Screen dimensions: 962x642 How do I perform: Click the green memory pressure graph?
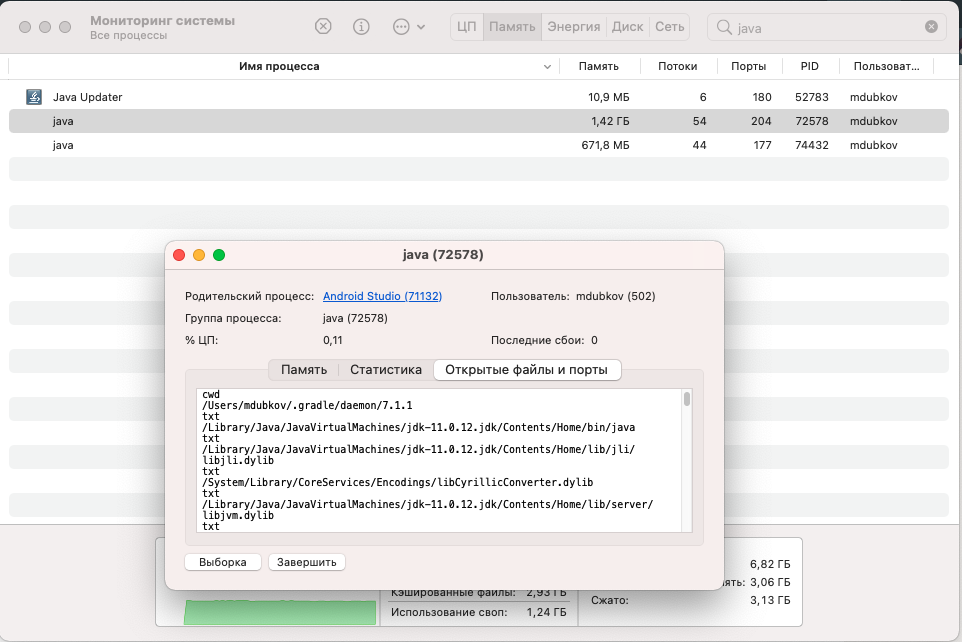pyautogui.click(x=280, y=613)
